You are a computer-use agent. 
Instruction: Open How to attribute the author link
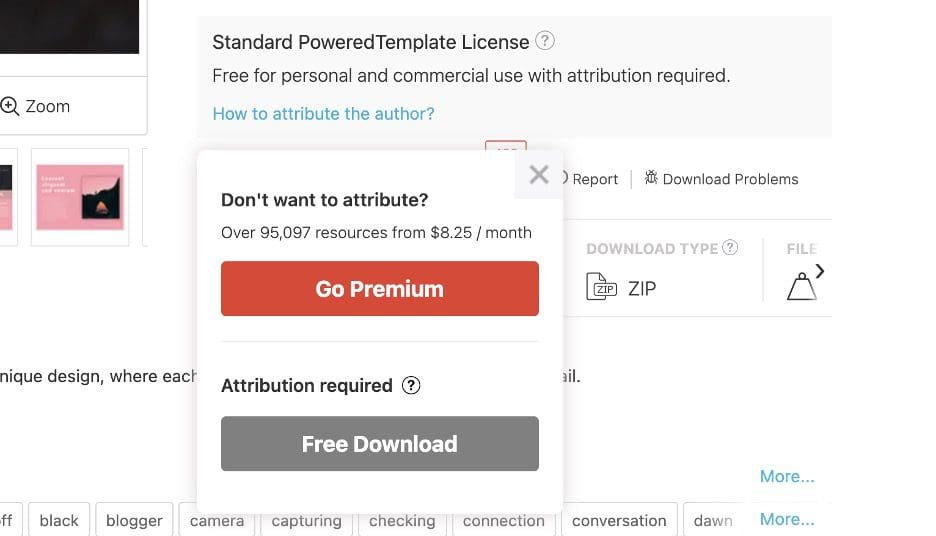323,114
